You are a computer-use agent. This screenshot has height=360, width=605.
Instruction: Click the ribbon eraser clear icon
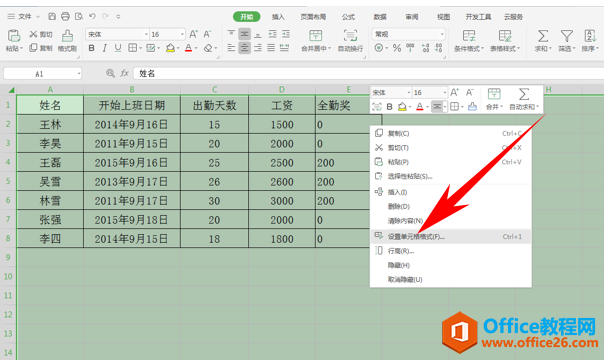(208, 48)
